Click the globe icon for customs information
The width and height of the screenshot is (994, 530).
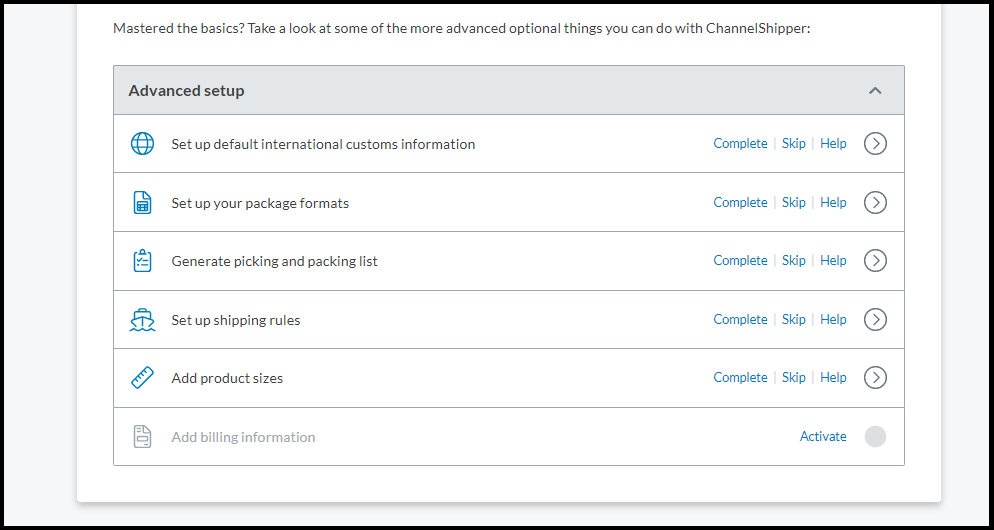(x=142, y=144)
